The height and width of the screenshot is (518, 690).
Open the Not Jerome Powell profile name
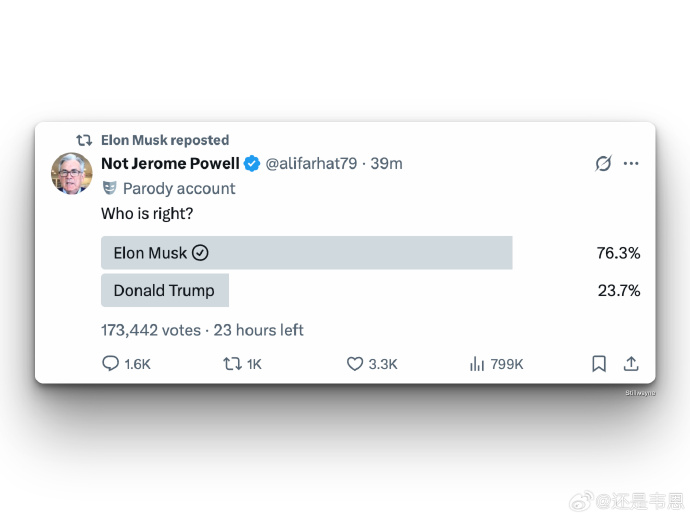pyautogui.click(x=170, y=163)
